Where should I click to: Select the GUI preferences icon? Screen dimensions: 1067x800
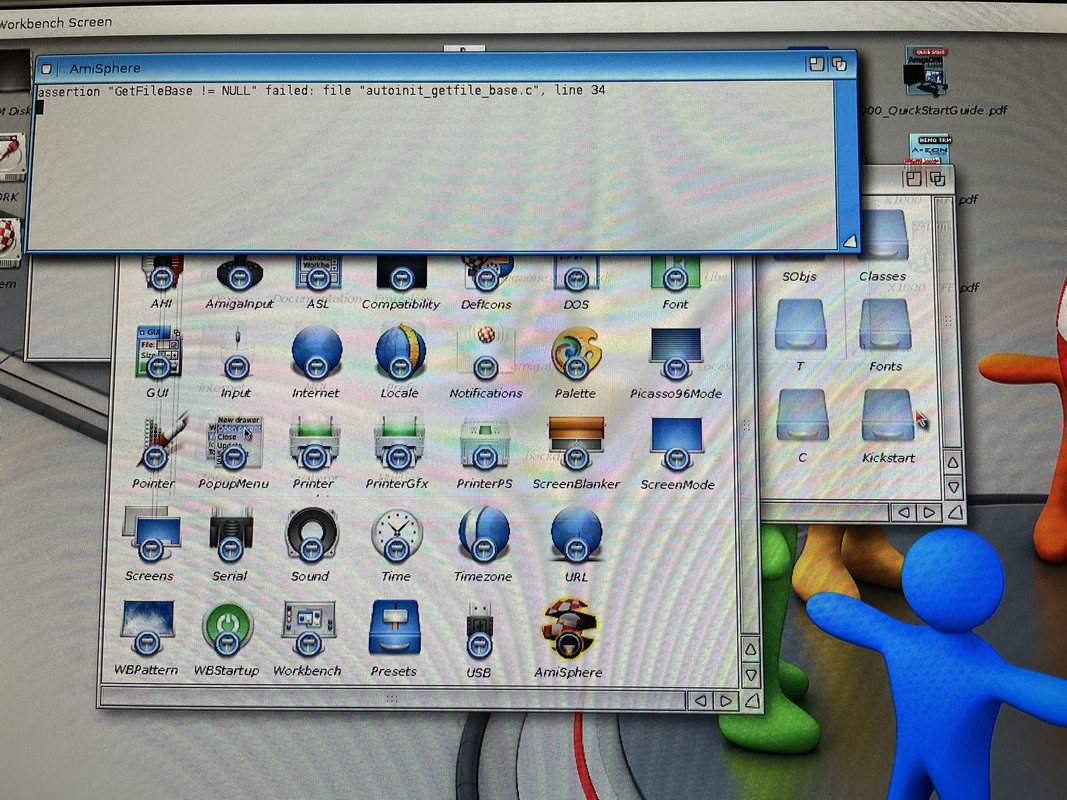pos(158,352)
